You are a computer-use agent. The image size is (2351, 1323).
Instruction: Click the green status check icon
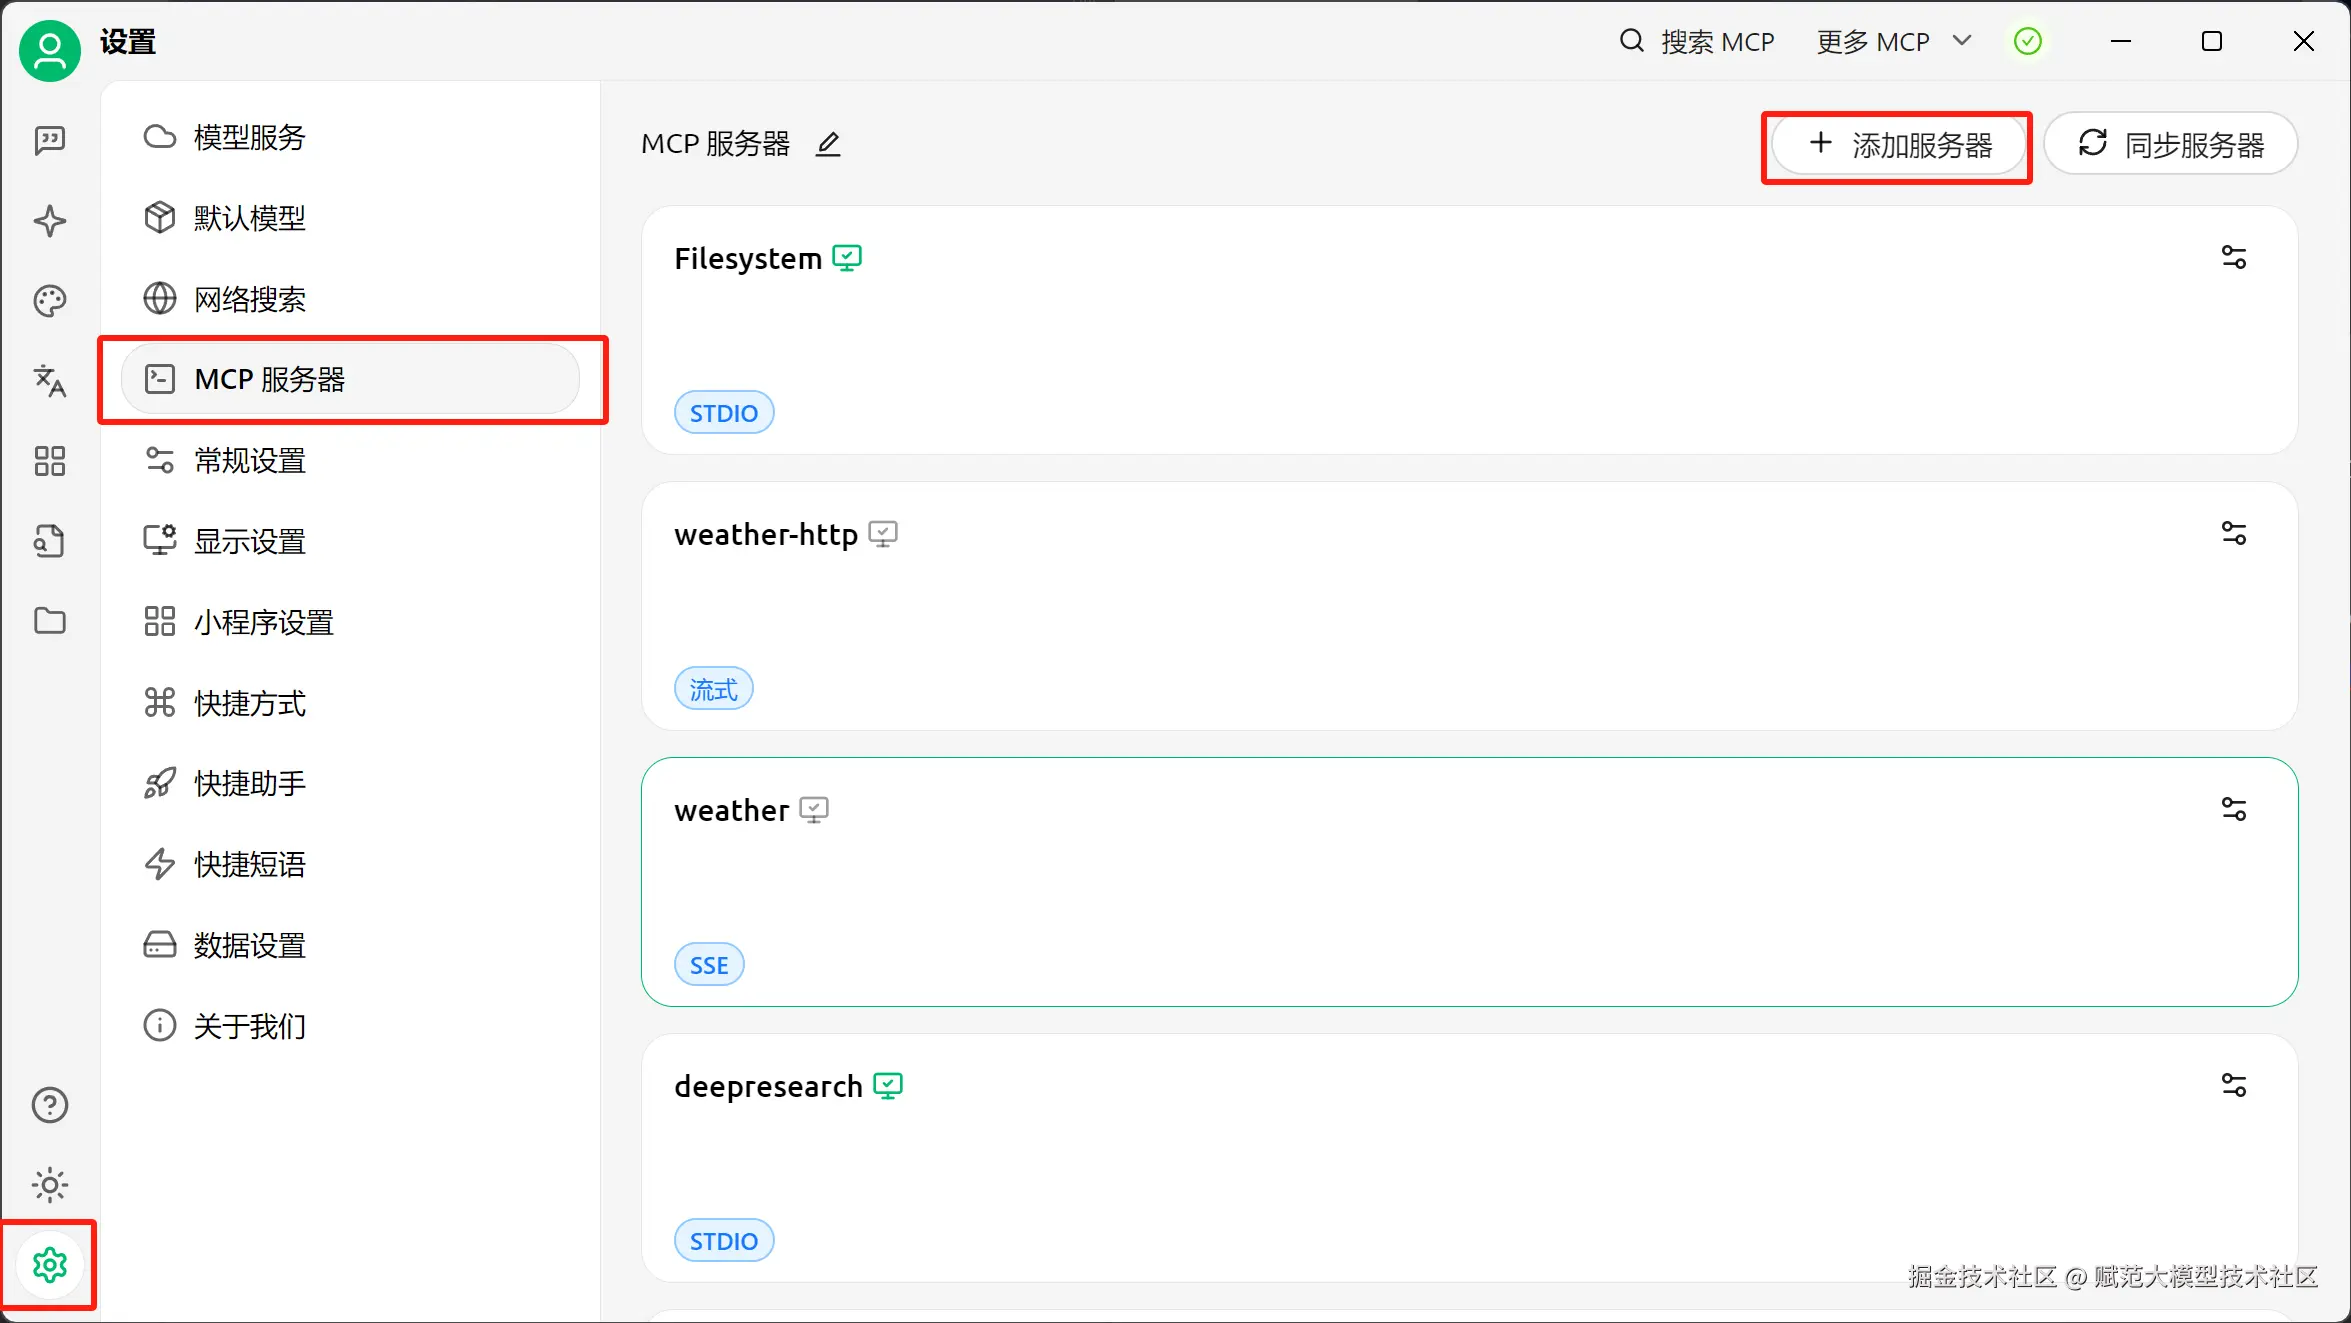pyautogui.click(x=2027, y=42)
